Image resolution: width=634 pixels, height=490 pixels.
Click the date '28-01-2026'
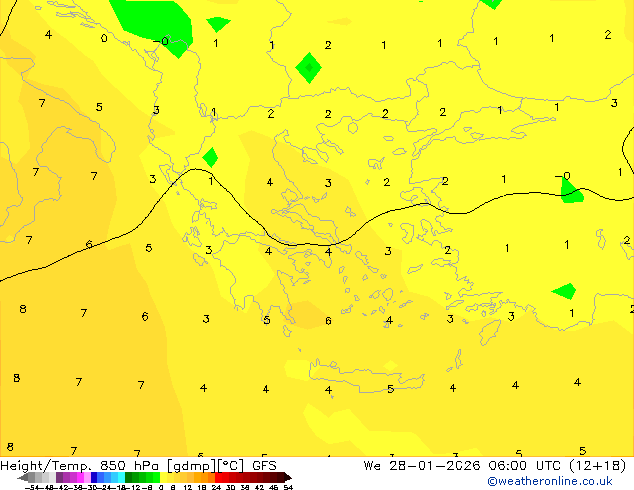tap(435, 466)
